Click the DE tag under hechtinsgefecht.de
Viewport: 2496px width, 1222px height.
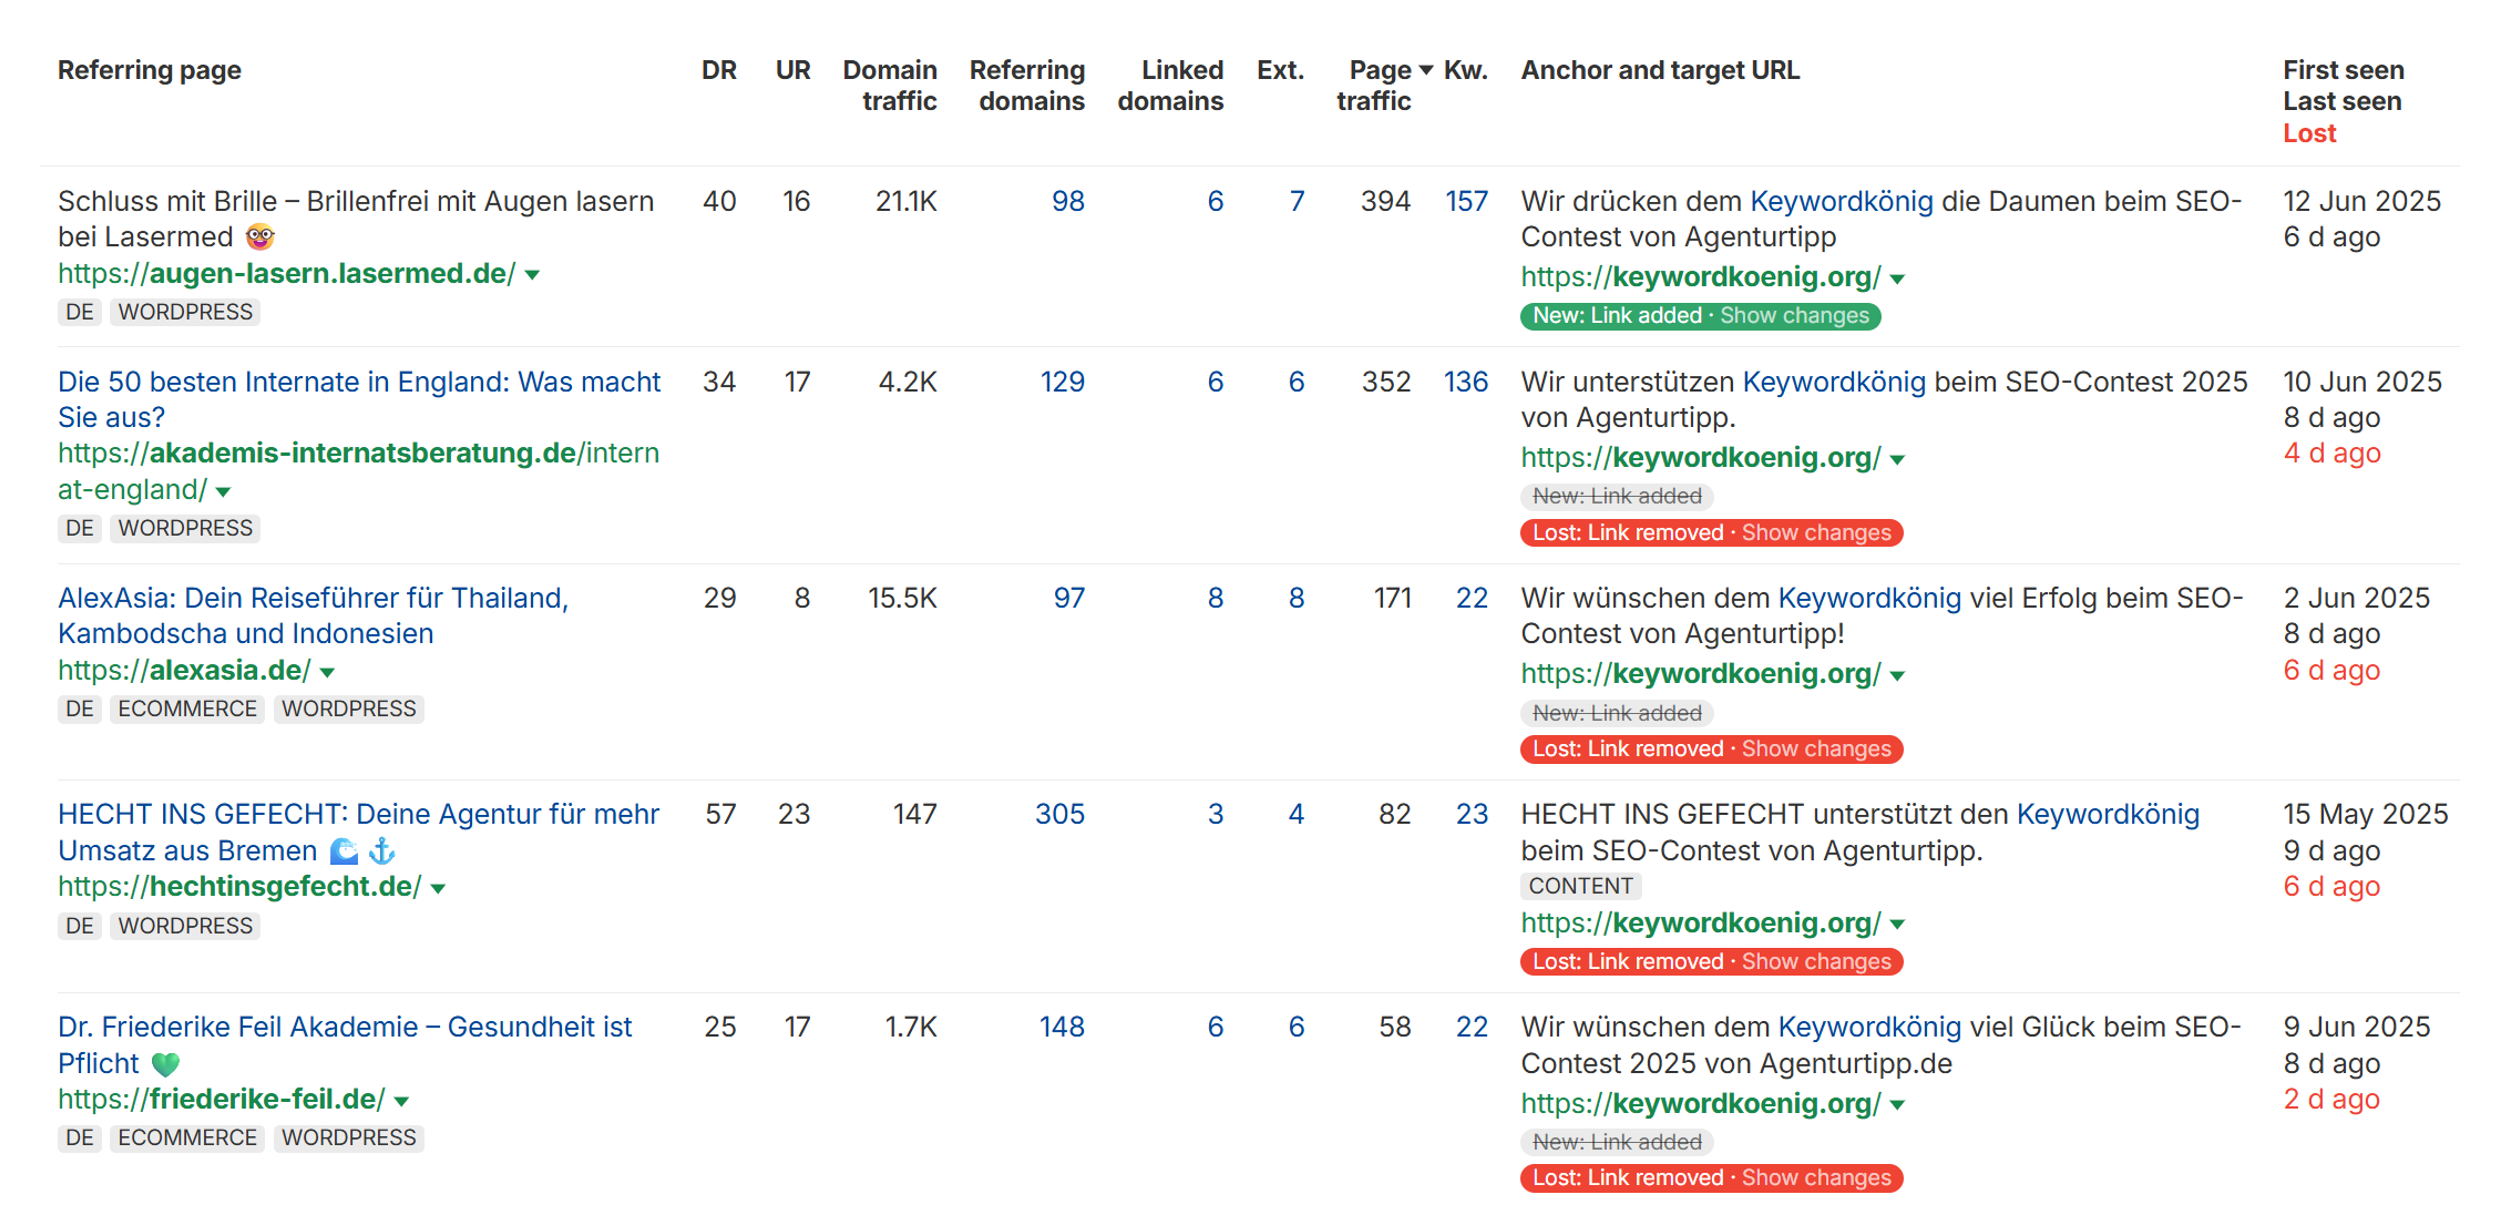tap(79, 926)
